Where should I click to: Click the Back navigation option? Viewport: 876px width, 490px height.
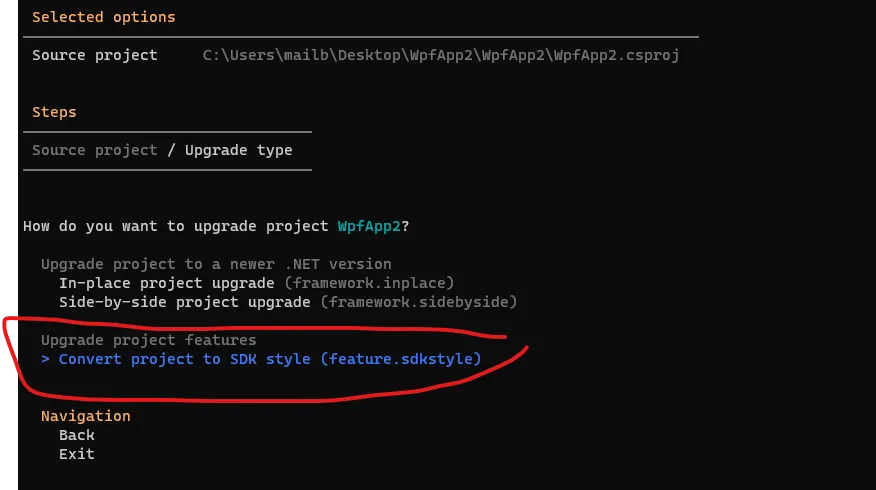click(x=77, y=435)
